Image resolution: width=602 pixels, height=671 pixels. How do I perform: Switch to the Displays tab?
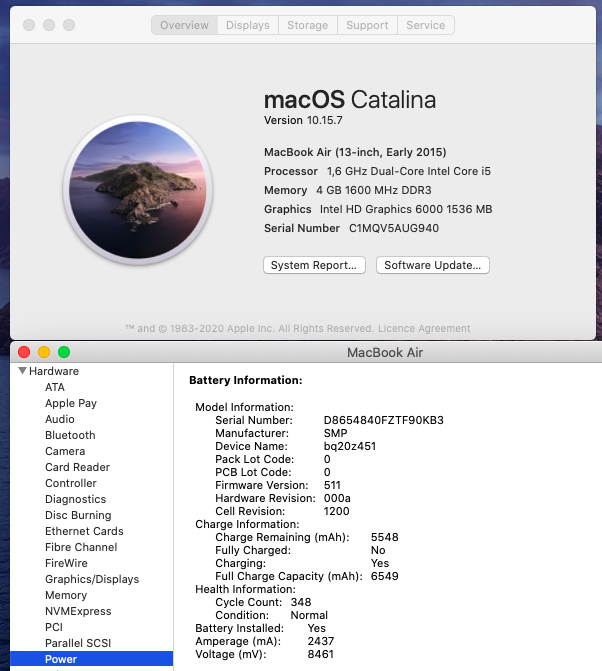[x=247, y=25]
